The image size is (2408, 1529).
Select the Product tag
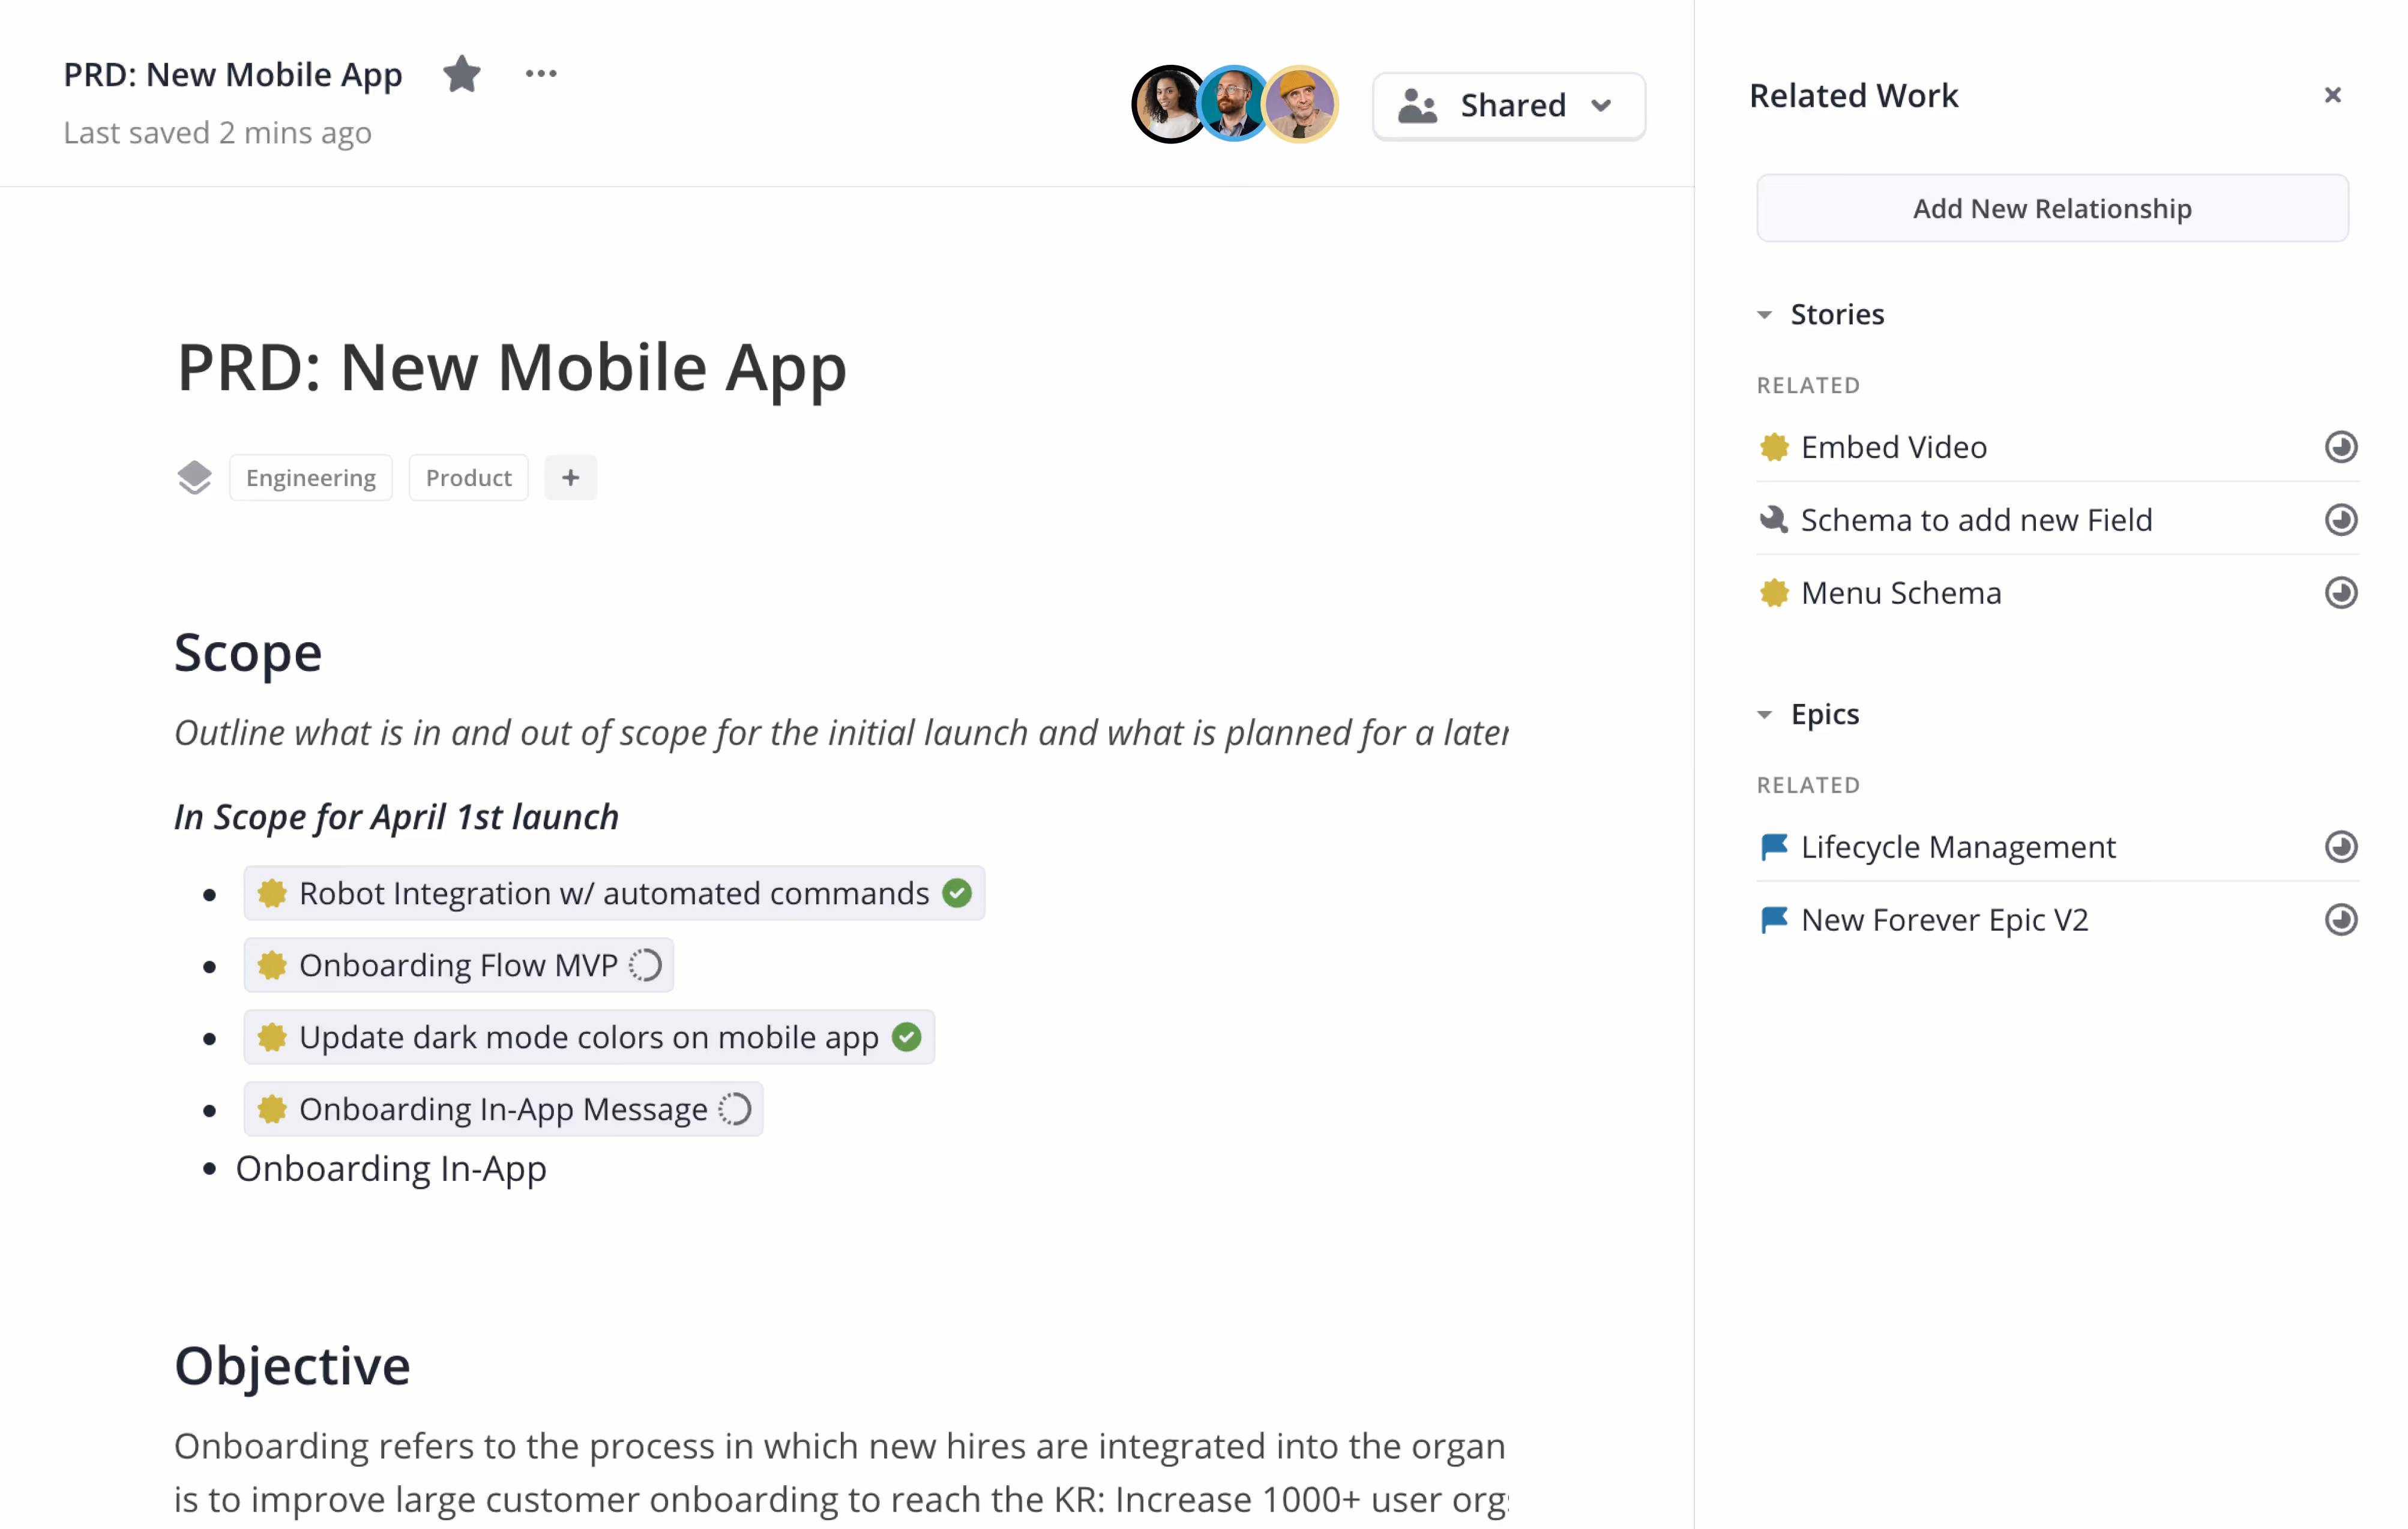pyautogui.click(x=468, y=477)
